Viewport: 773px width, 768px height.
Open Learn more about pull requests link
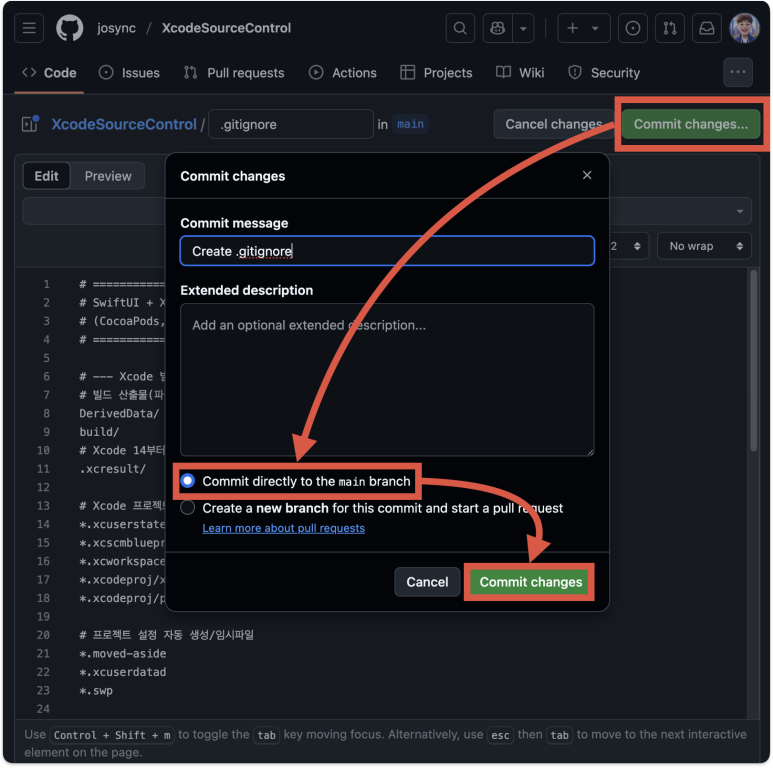pos(283,528)
